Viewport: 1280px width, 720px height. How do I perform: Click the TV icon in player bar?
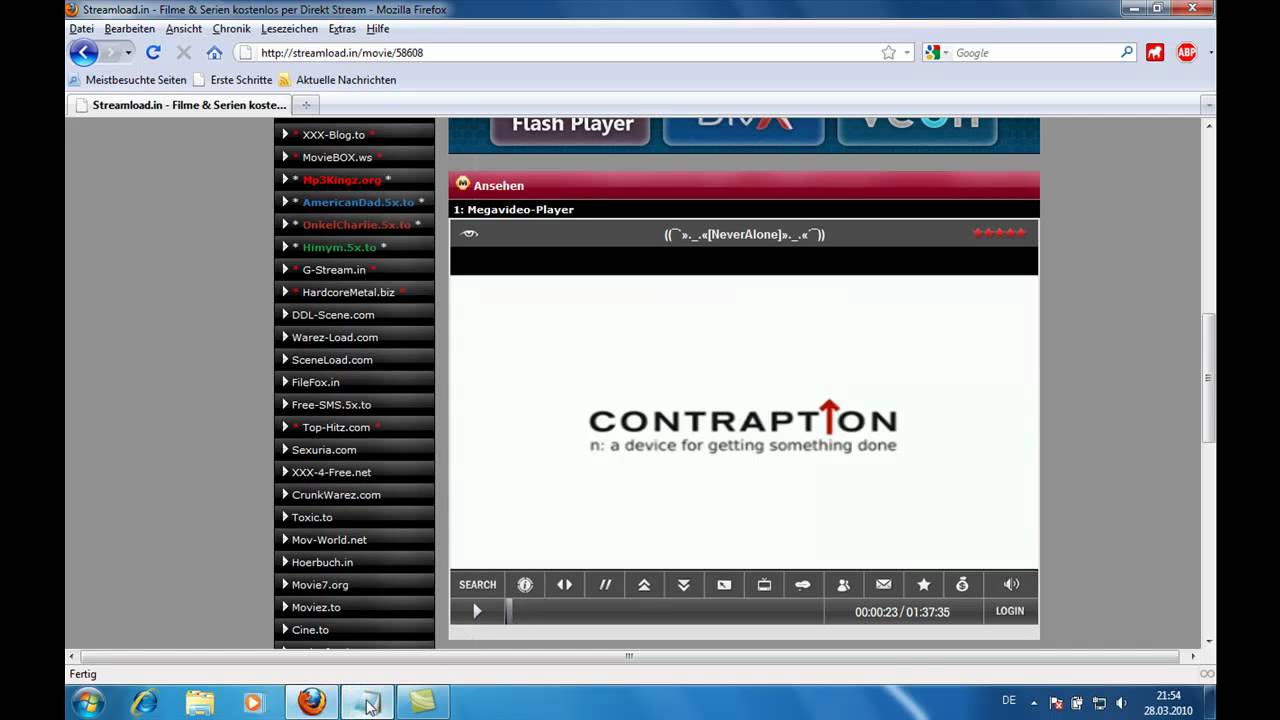coord(764,585)
